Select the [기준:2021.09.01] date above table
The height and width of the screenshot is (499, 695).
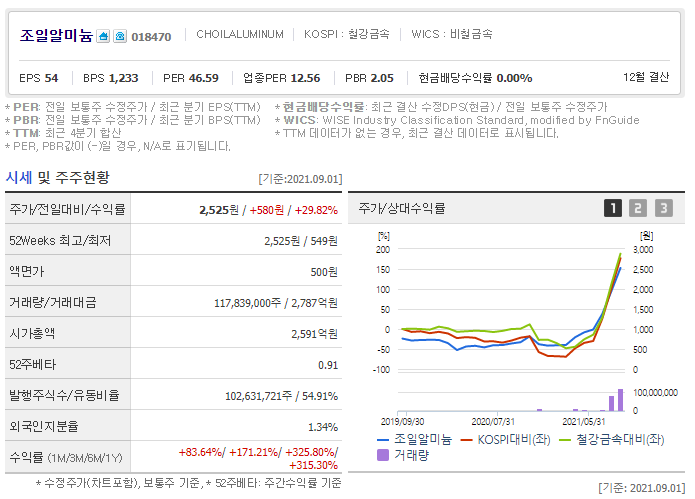300,179
